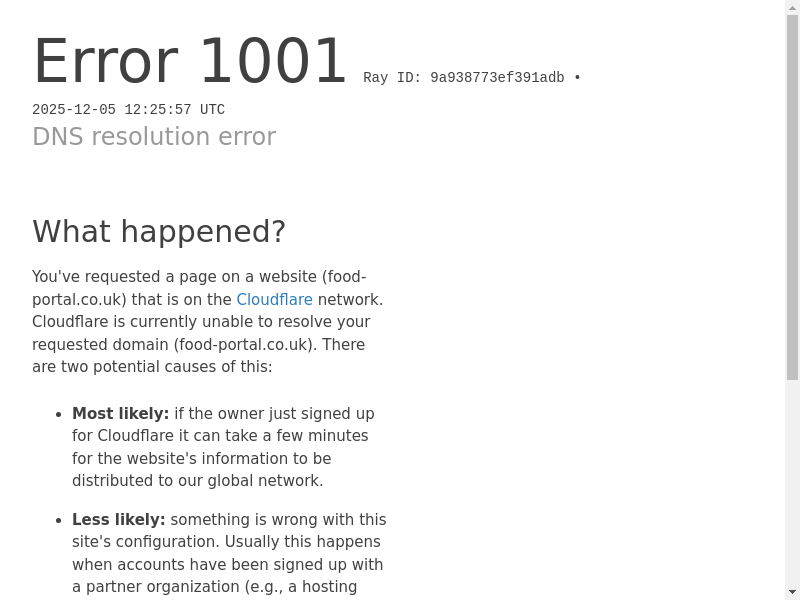Viewport: 800px width, 600px height.
Task: Click the scrollbar down arrow
Action: 792,592
